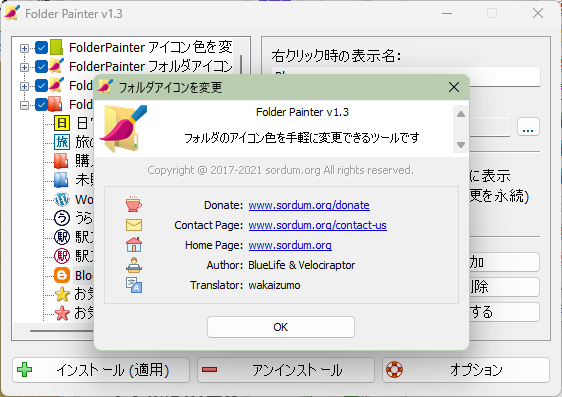This screenshot has height=397, width=562.
Task: Click the red minus uninstall icon
Action: point(209,369)
